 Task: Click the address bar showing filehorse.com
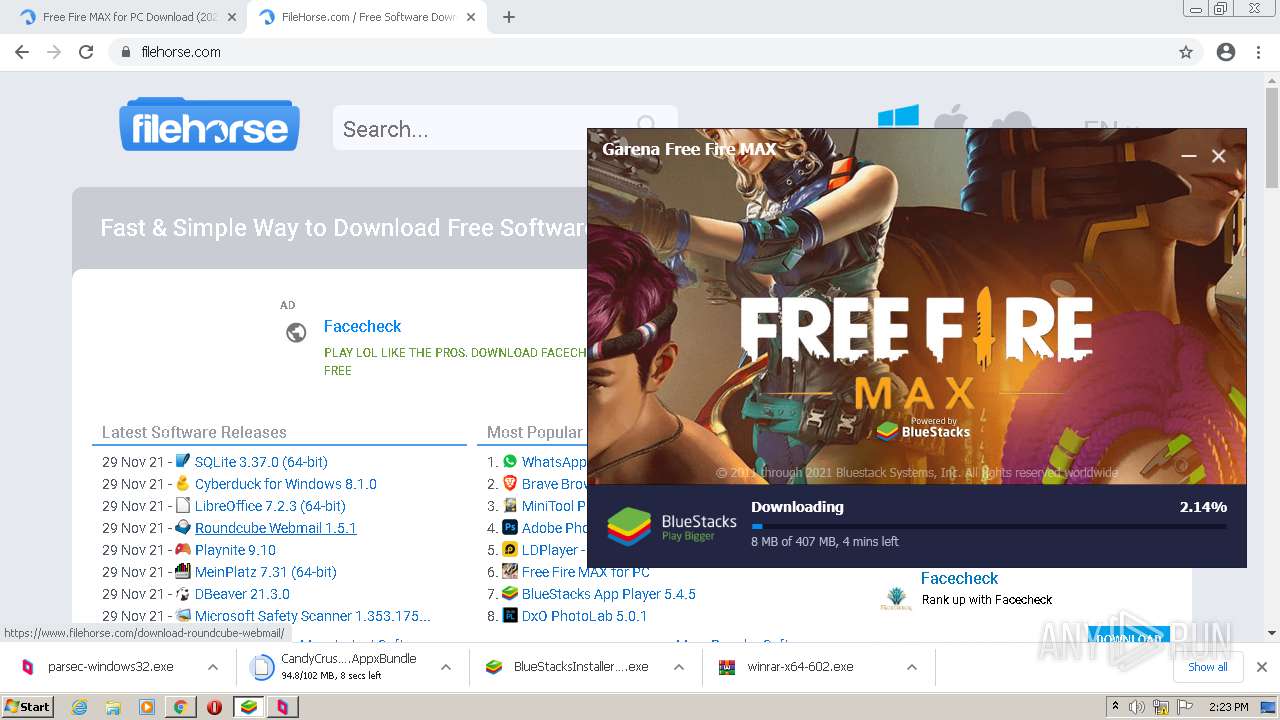pyautogui.click(x=640, y=52)
